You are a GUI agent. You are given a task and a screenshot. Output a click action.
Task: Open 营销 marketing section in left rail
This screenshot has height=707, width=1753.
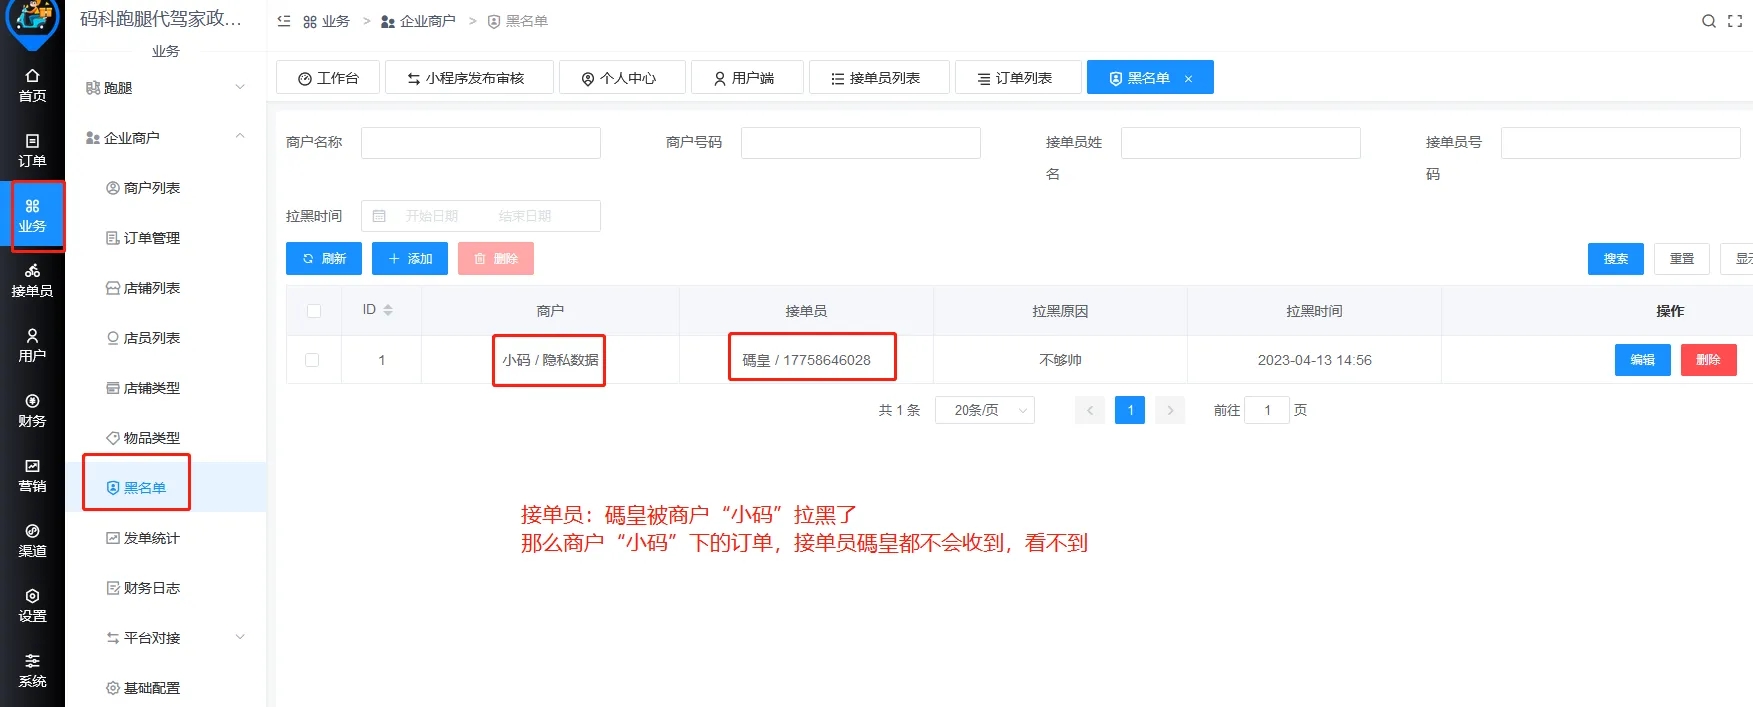tap(32, 475)
